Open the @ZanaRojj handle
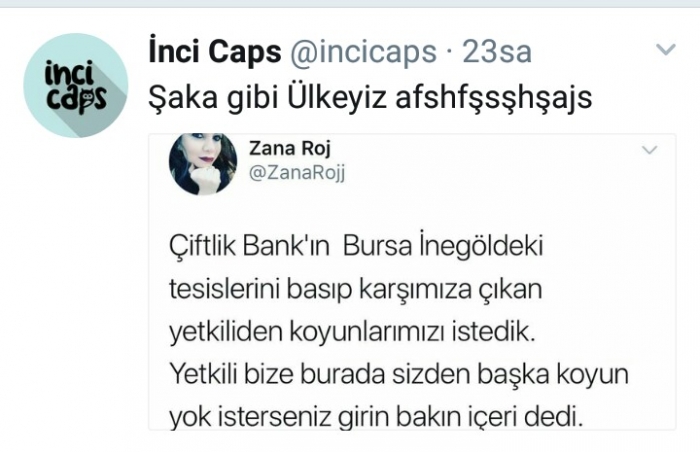Viewport: 700px width, 452px height. [x=297, y=173]
